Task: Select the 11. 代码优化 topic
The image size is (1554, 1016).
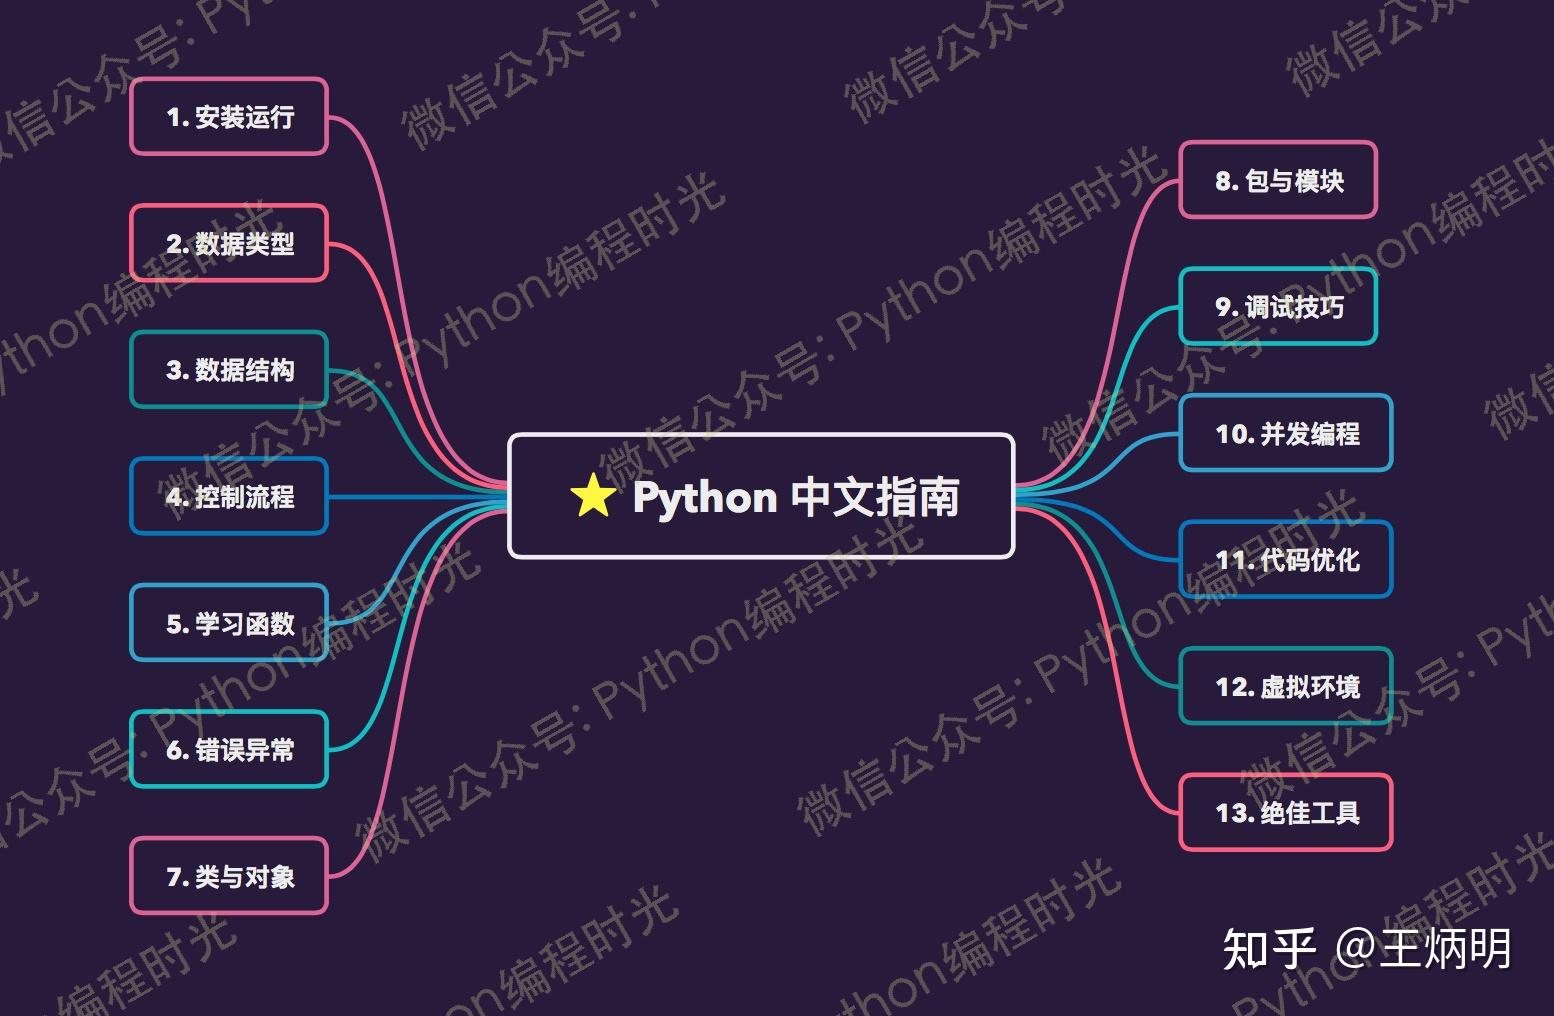Action: pyautogui.click(x=1286, y=561)
